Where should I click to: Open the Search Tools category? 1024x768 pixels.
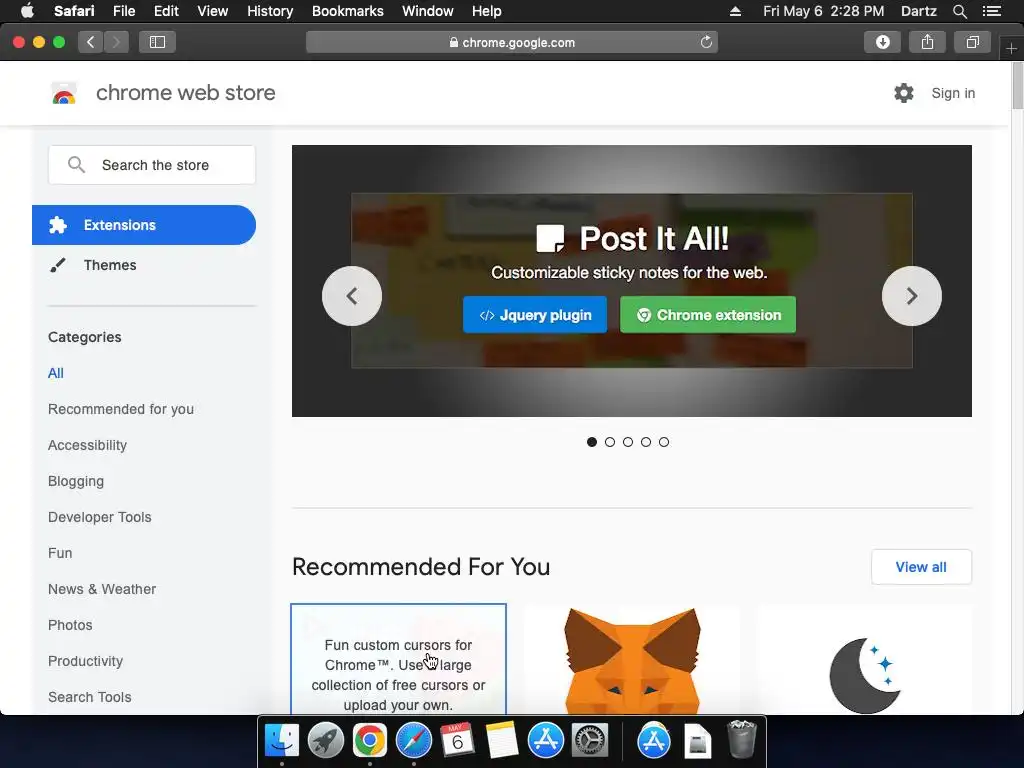click(89, 697)
